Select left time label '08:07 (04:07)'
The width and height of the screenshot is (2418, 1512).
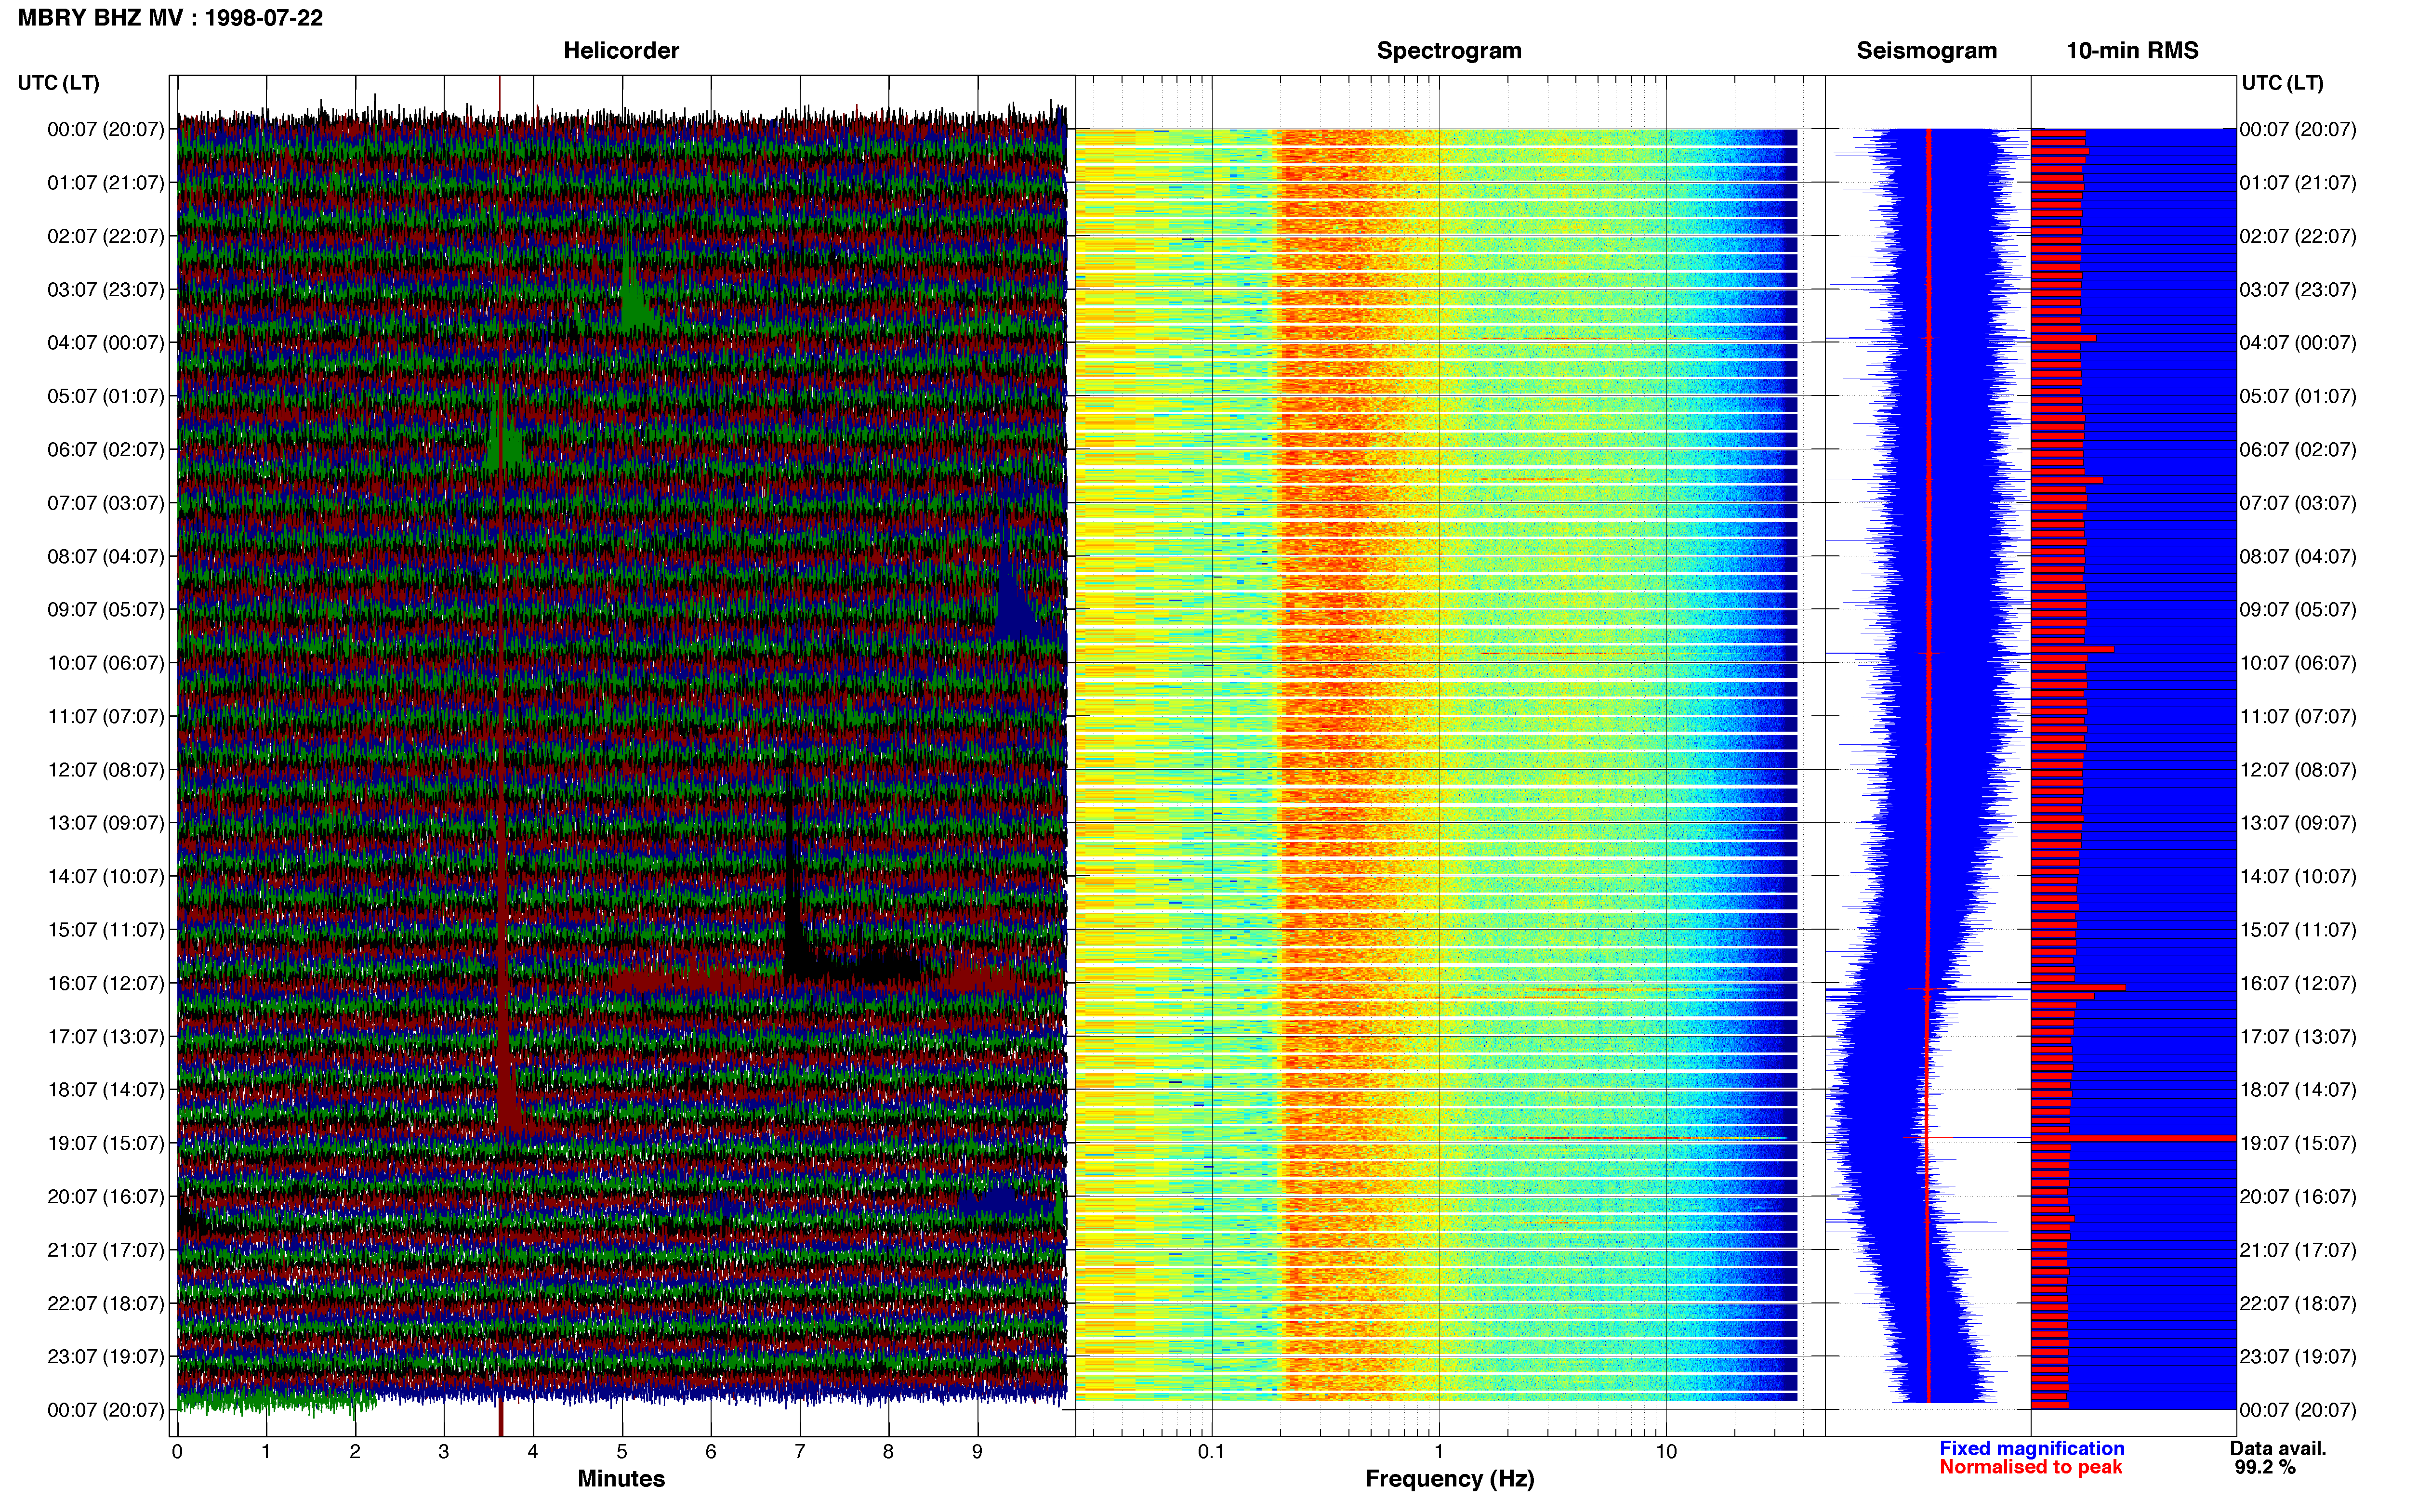106,556
